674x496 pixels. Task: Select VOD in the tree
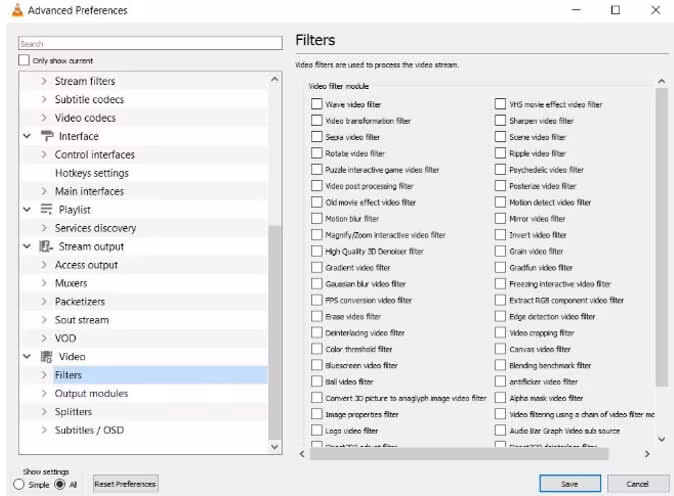point(65,338)
